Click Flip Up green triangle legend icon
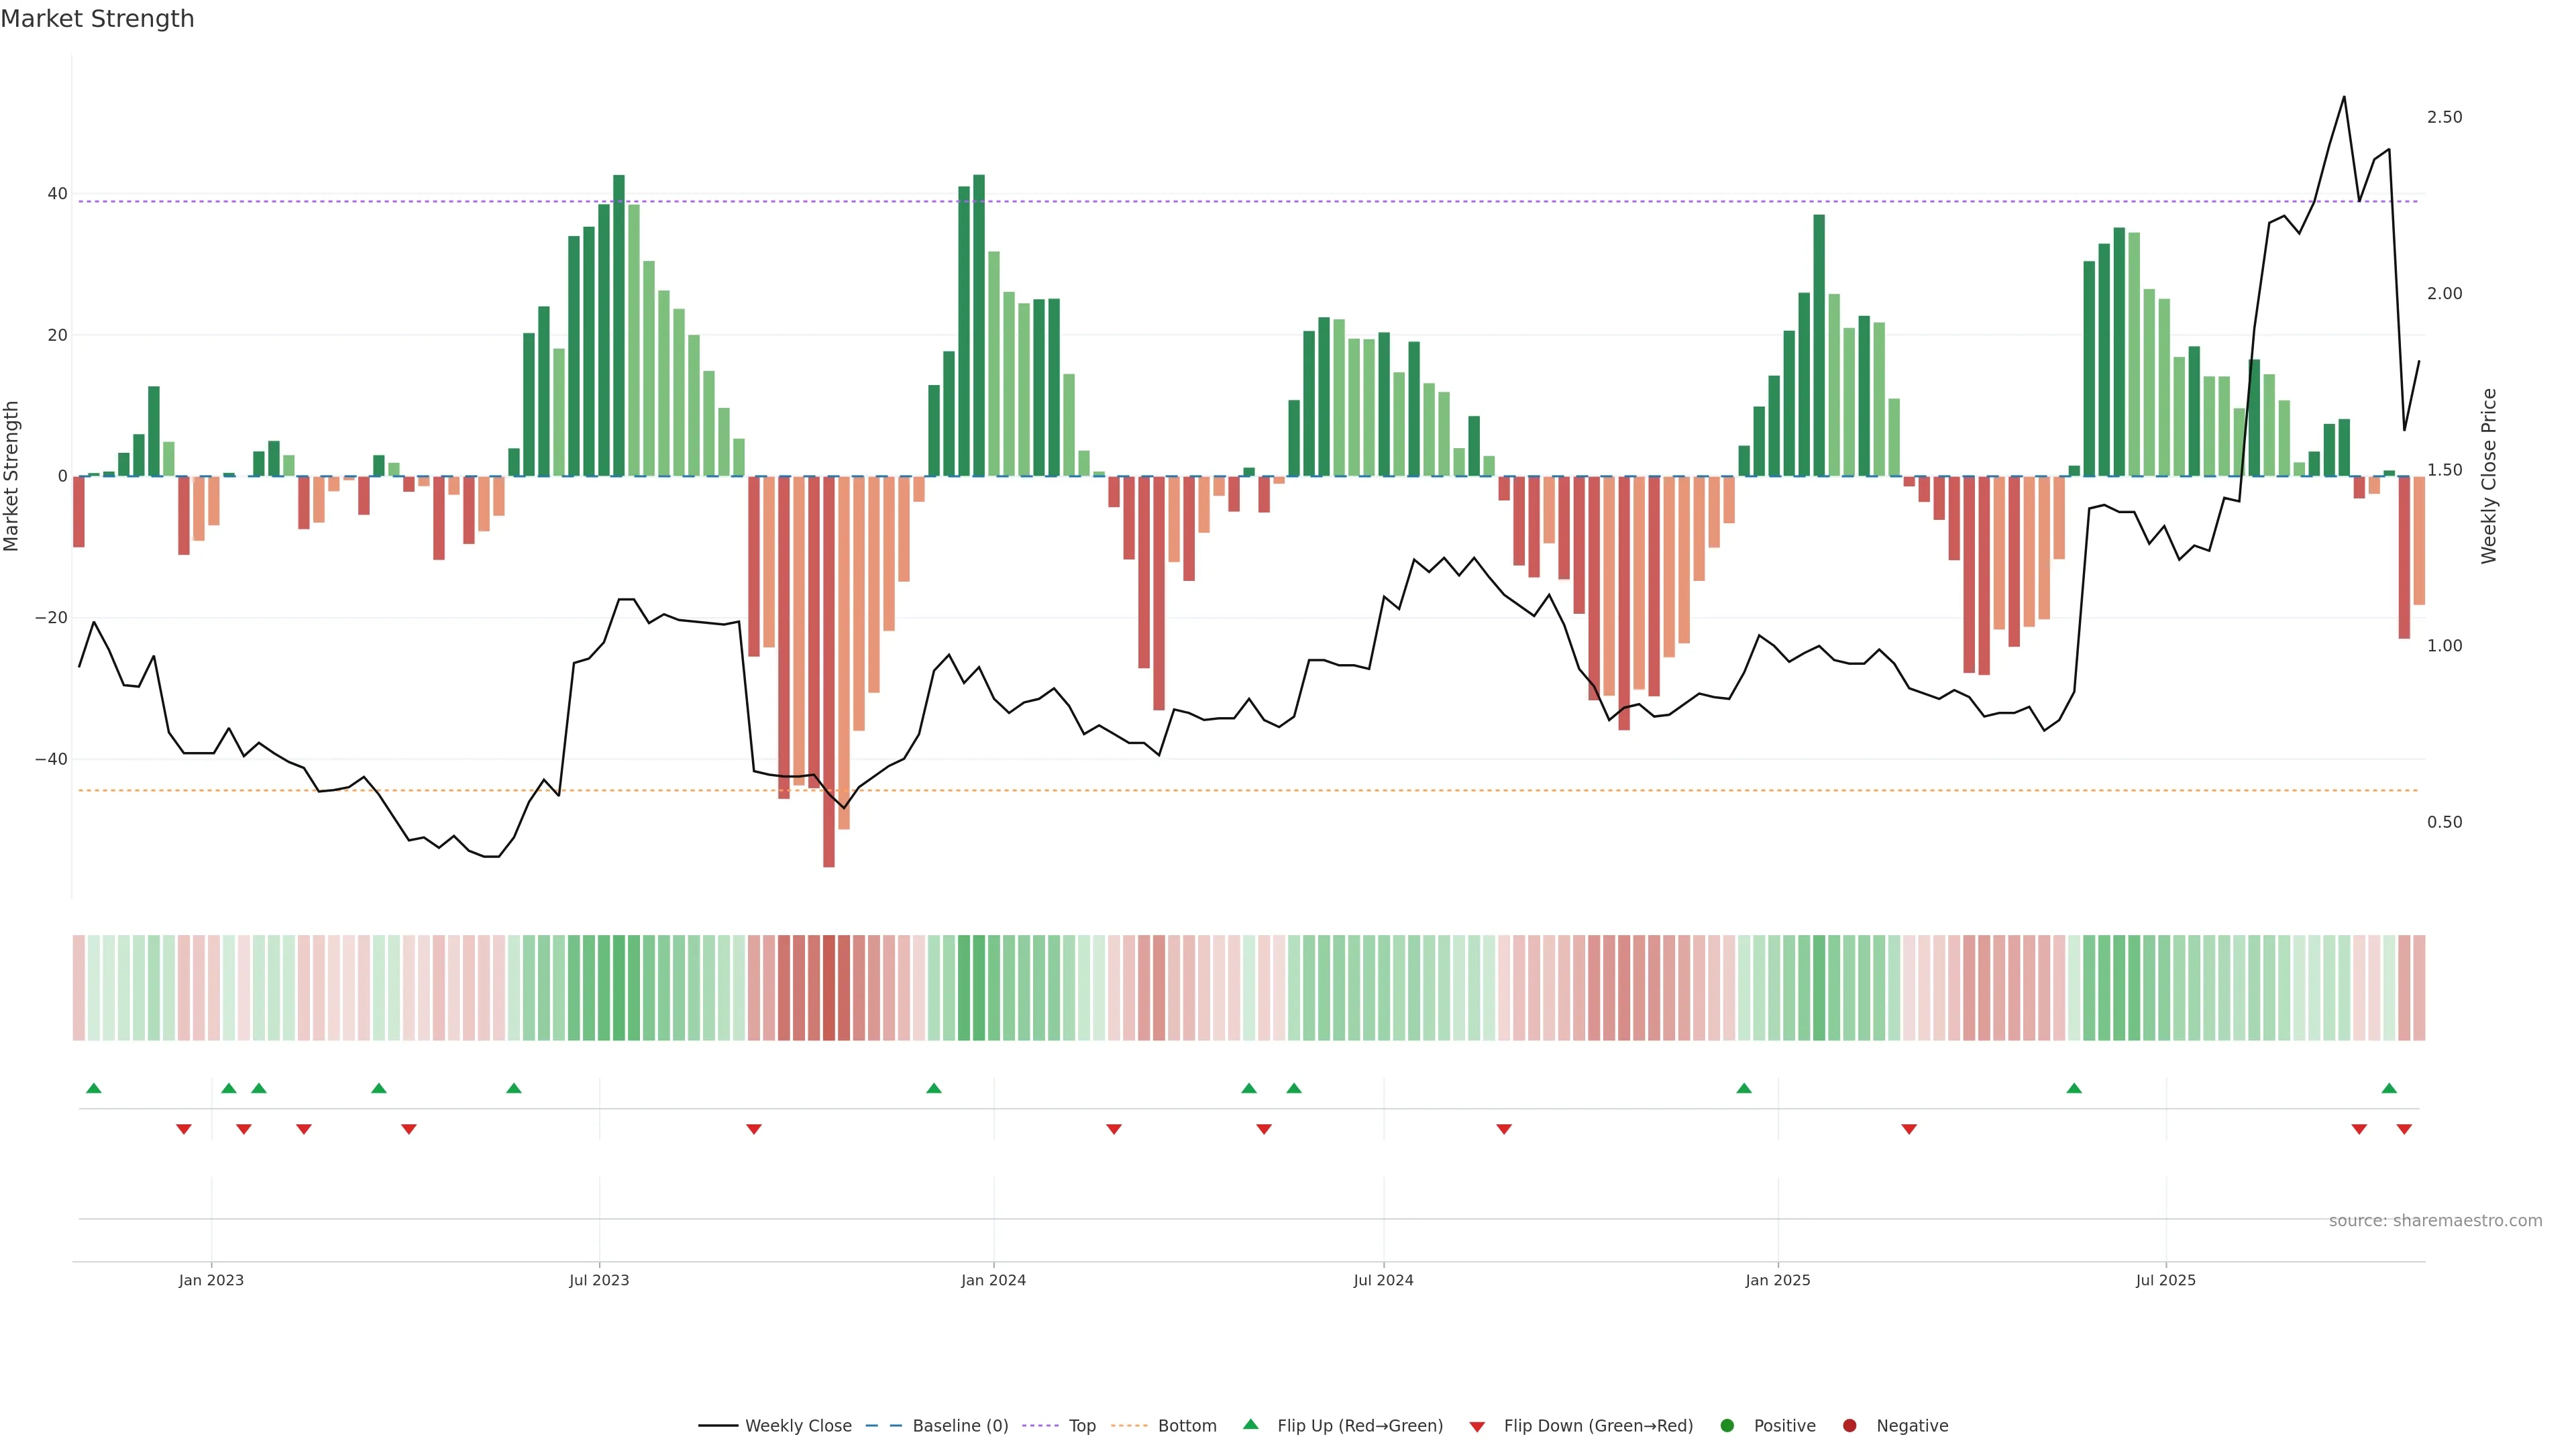This screenshot has height=1449, width=2576. (x=1250, y=1425)
